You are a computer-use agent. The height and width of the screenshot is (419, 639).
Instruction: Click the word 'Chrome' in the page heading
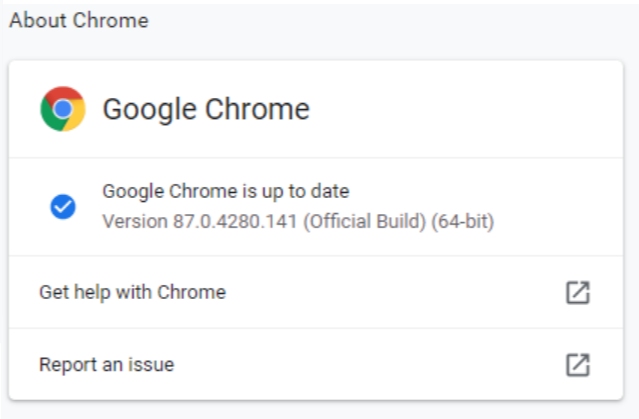pos(111,20)
